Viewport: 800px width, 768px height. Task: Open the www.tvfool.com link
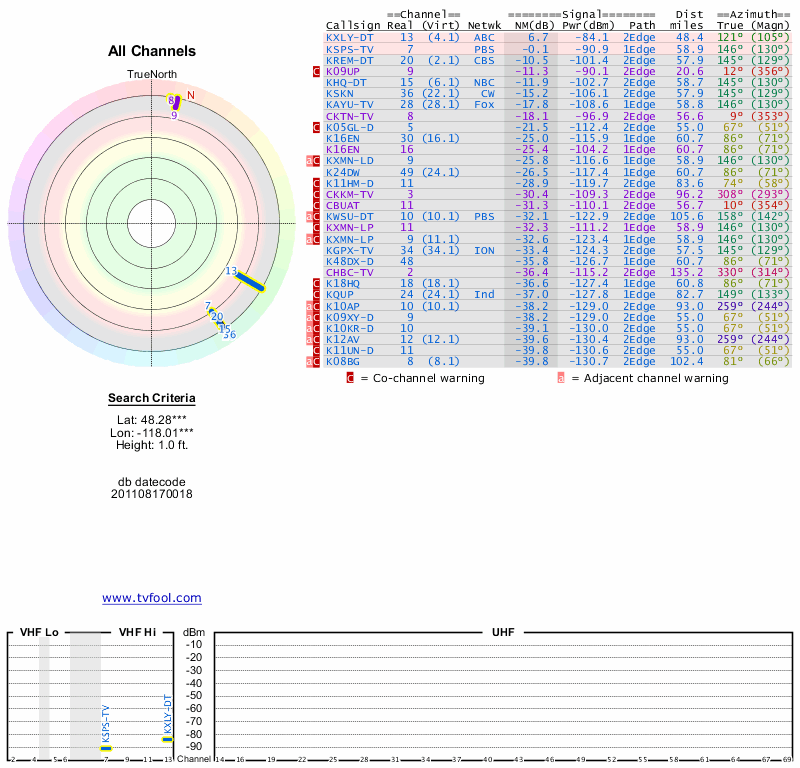(152, 598)
